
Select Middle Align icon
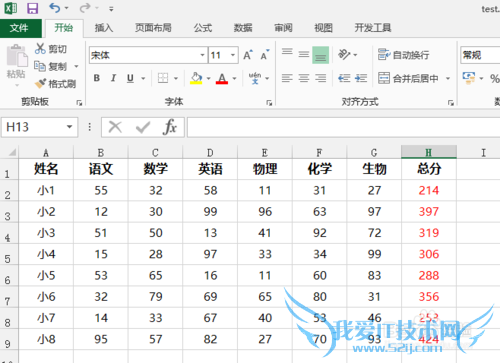pos(304,55)
